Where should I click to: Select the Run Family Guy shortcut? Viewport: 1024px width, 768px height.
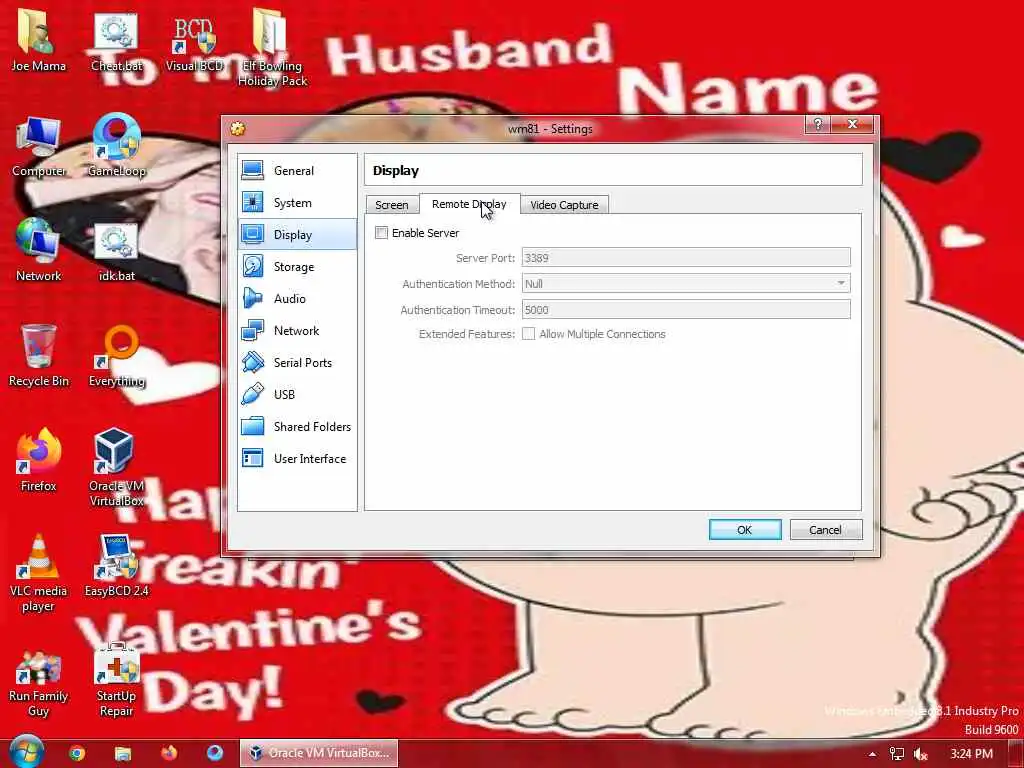38,684
